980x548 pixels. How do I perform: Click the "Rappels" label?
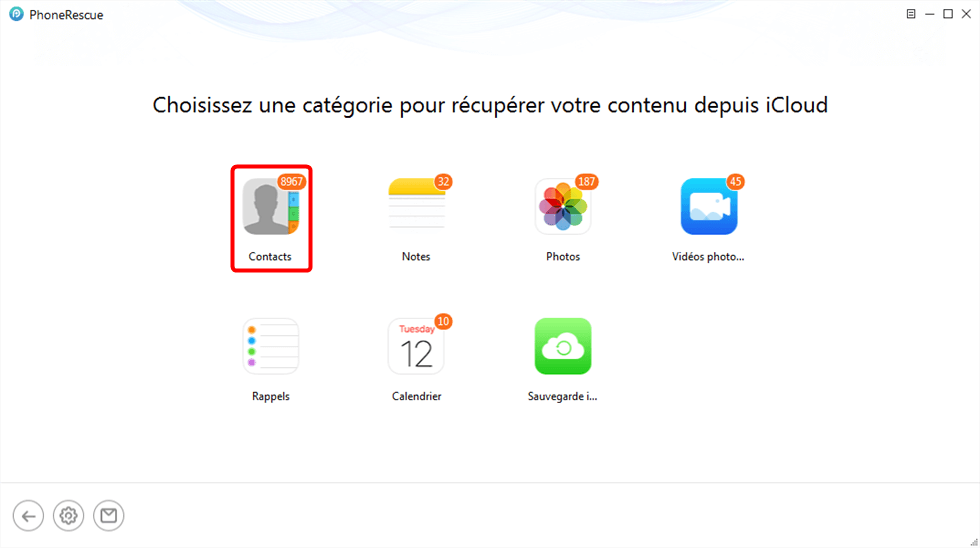(x=271, y=396)
